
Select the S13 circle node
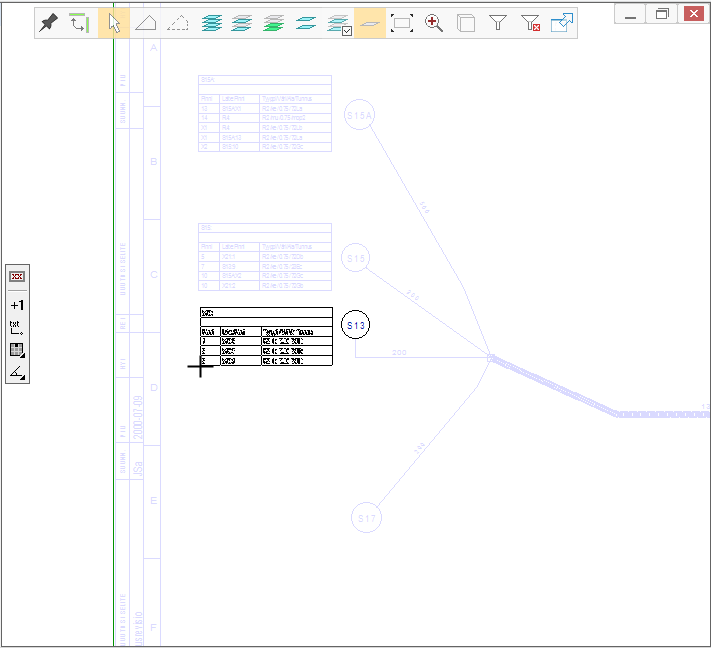point(356,325)
